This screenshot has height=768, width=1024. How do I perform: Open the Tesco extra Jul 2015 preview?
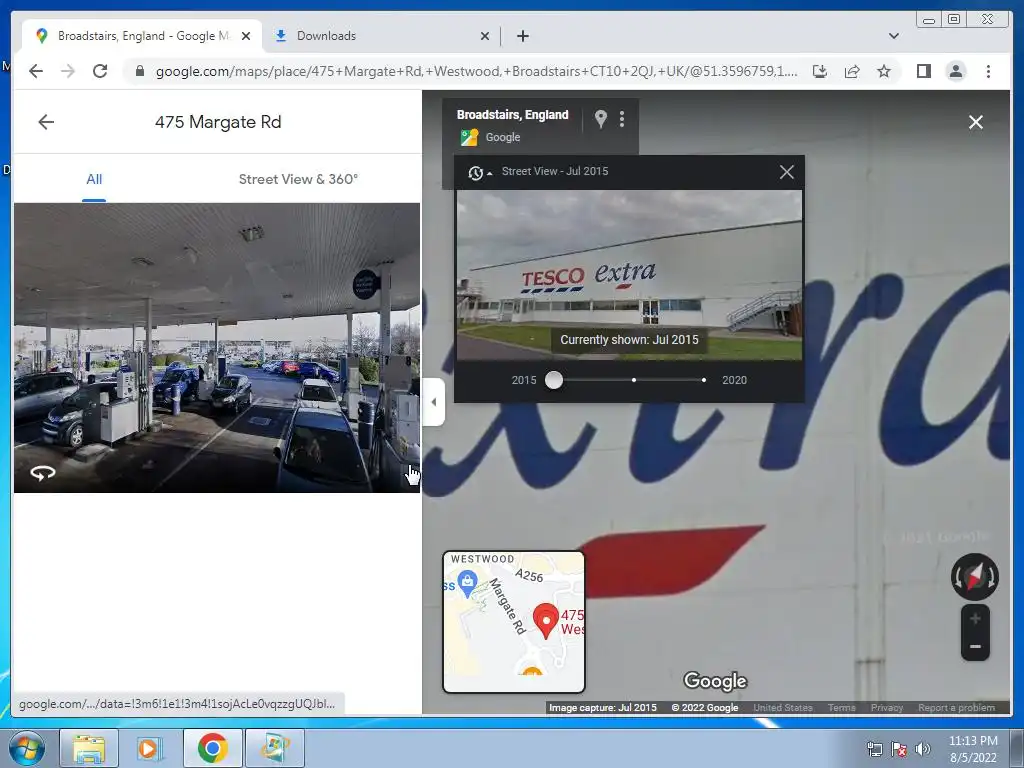(x=629, y=275)
